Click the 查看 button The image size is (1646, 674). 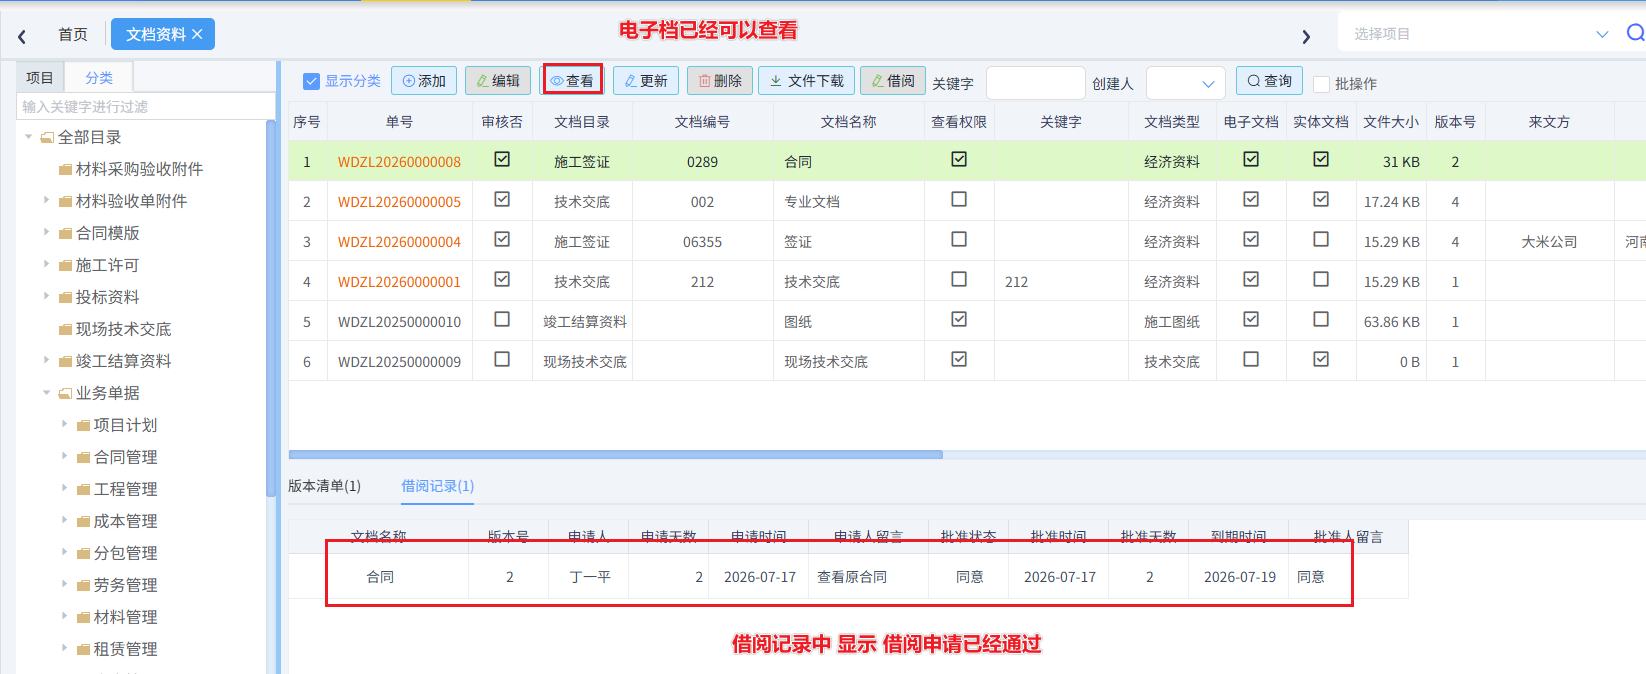(x=572, y=81)
